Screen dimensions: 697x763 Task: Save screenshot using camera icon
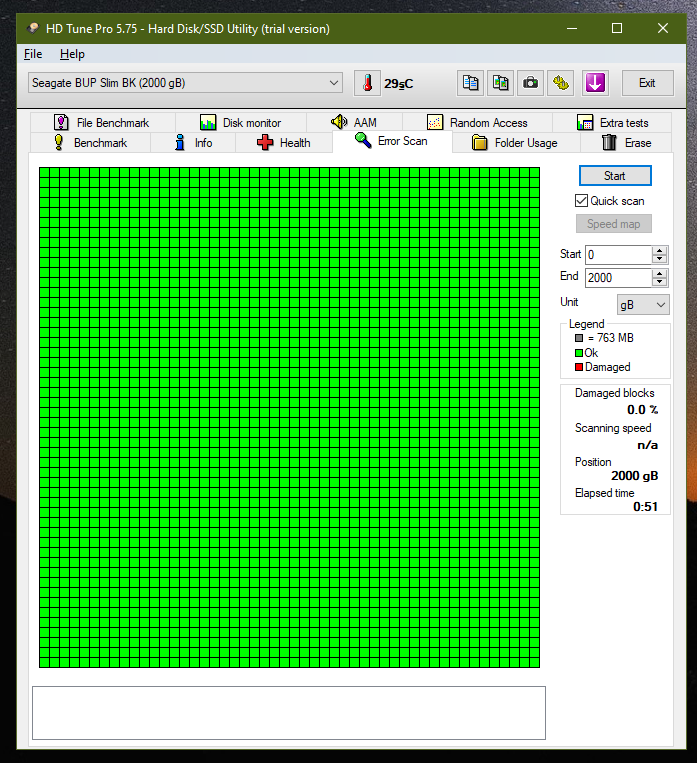point(531,83)
